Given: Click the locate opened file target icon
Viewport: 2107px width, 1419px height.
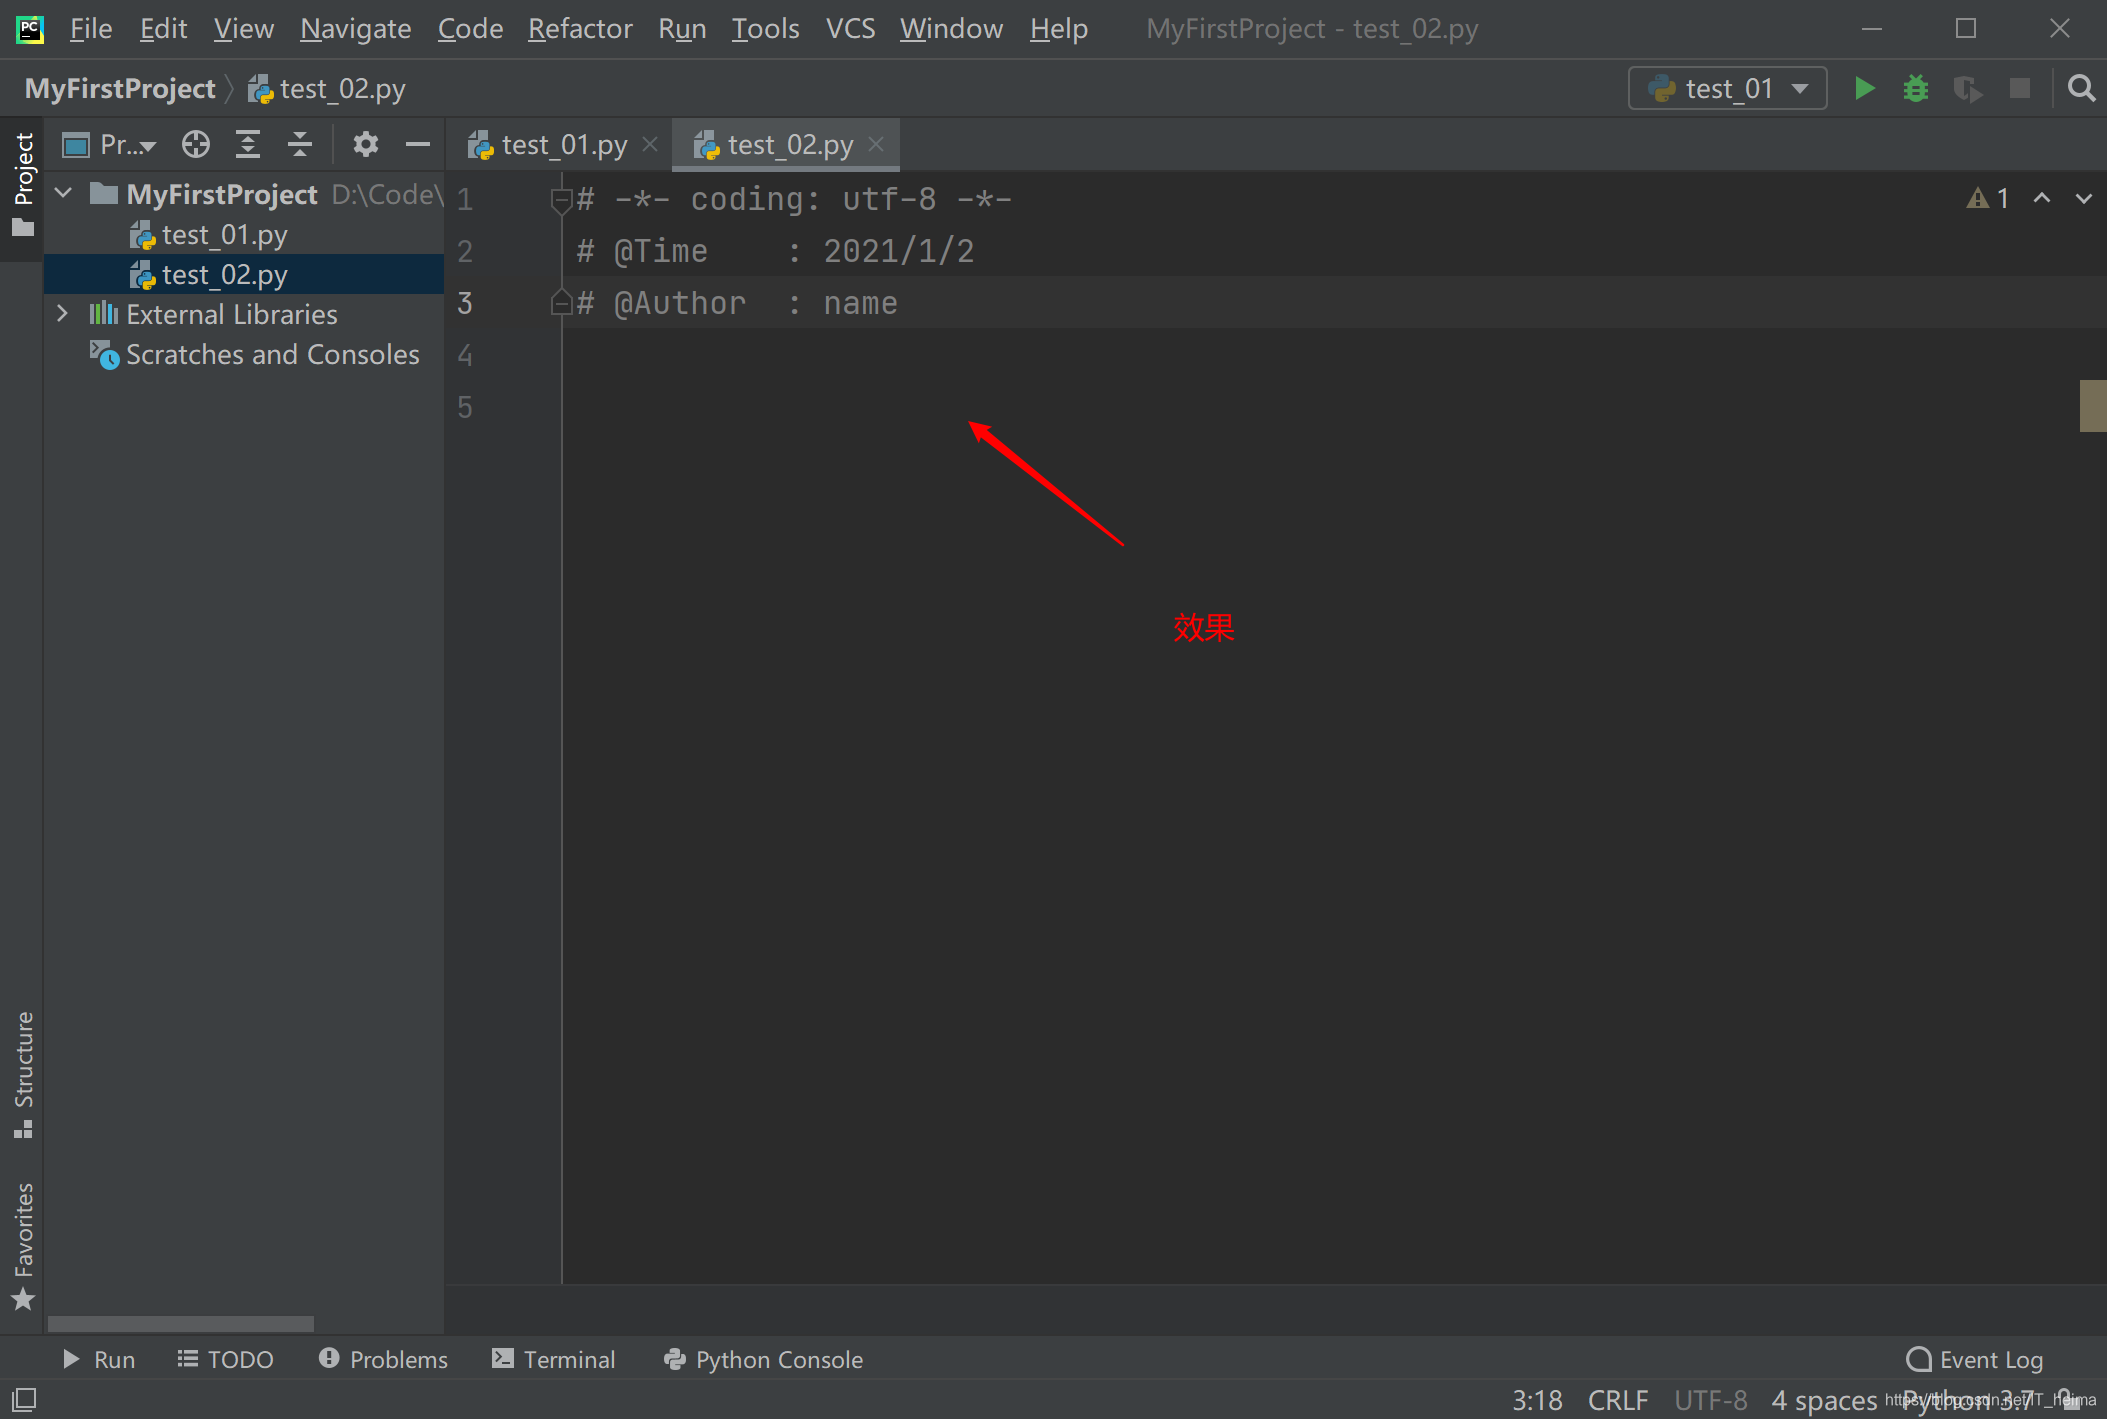Looking at the screenshot, I should pos(196,145).
